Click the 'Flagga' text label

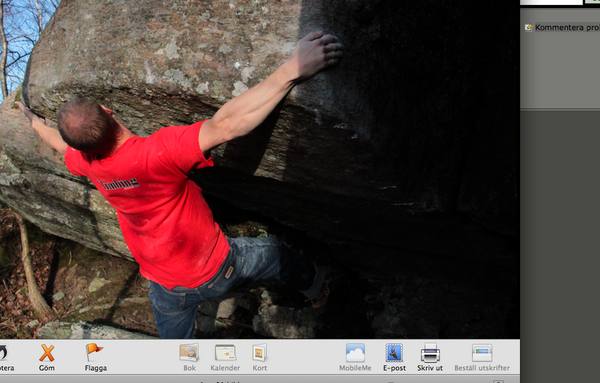tap(96, 368)
